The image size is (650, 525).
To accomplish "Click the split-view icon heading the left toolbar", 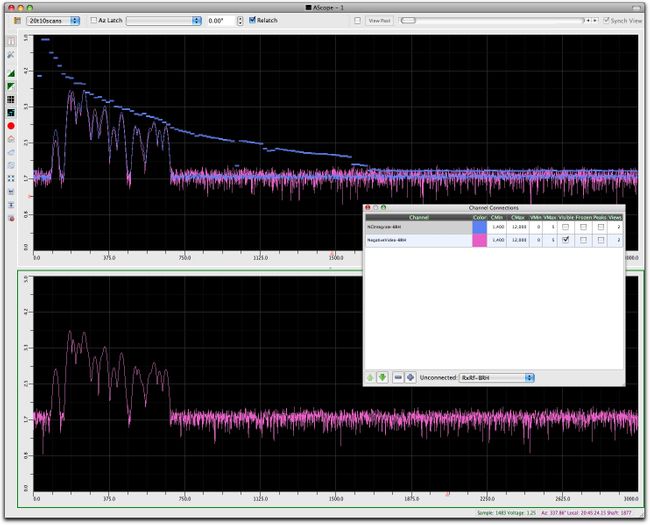I will click(11, 41).
